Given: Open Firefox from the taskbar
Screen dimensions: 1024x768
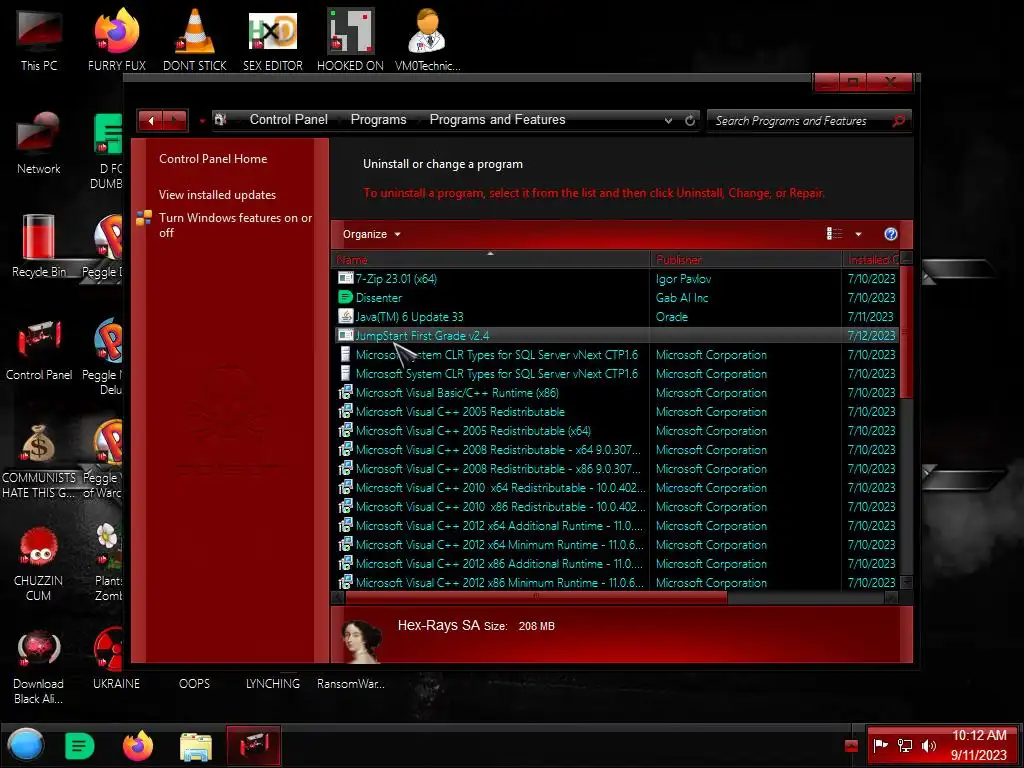Looking at the screenshot, I should tap(138, 746).
